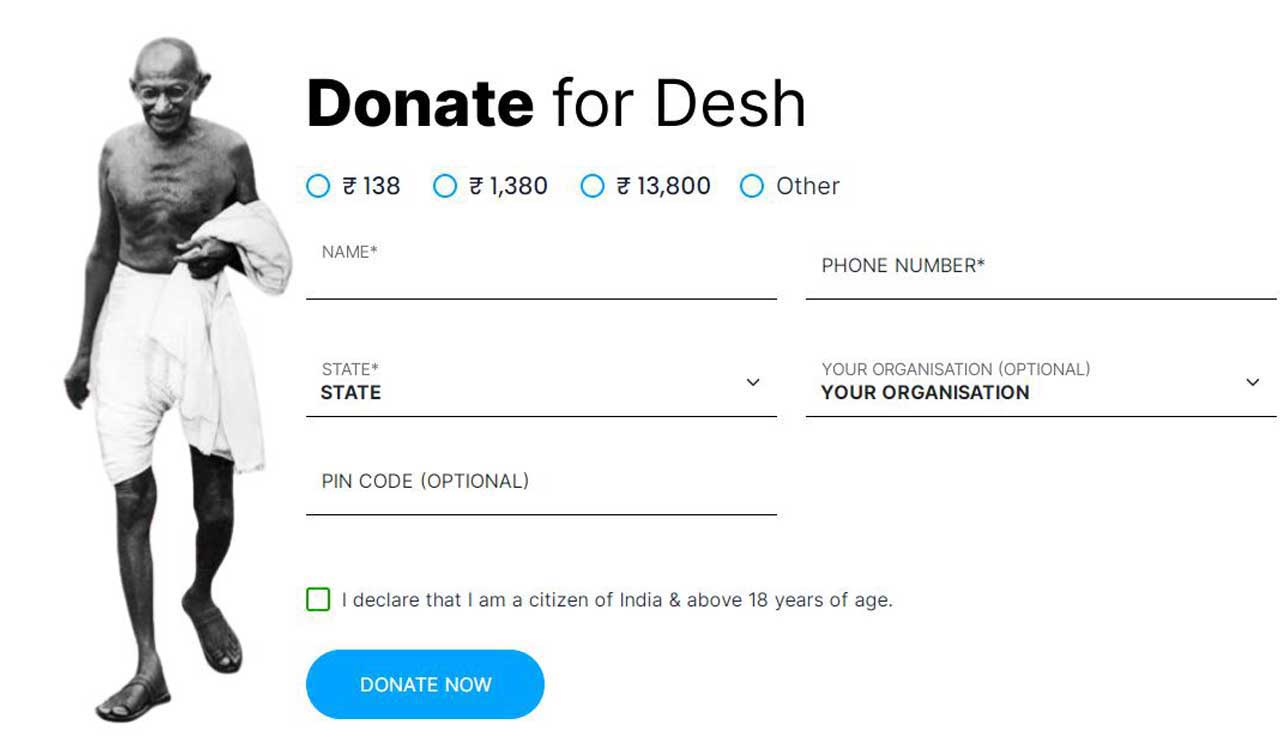Choose the Other donation amount option

[x=752, y=186]
